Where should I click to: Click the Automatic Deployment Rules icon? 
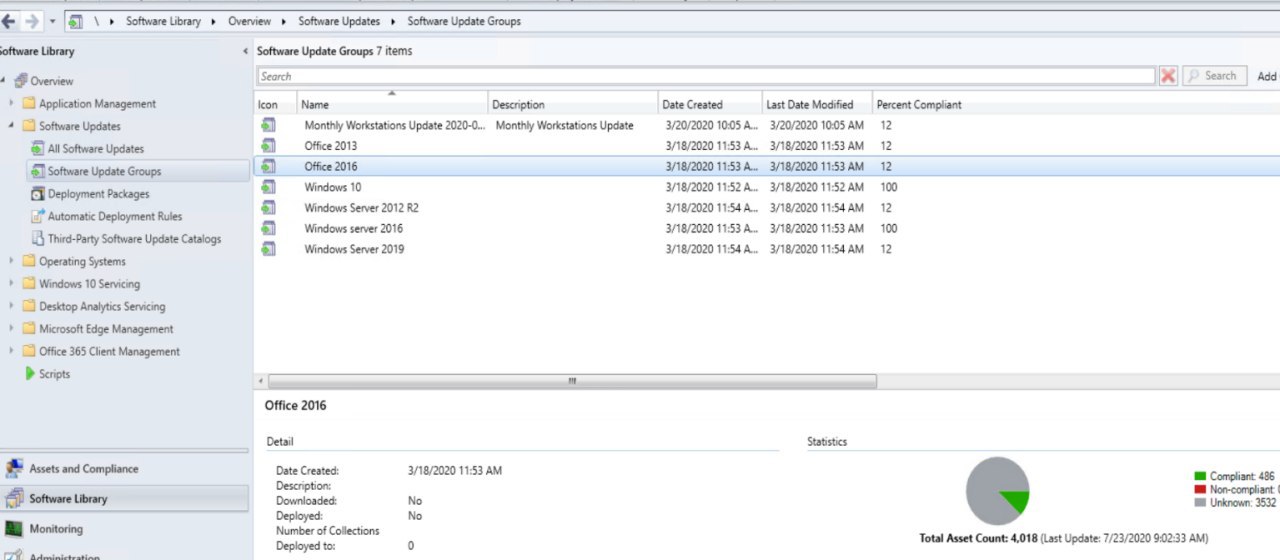click(x=38, y=216)
